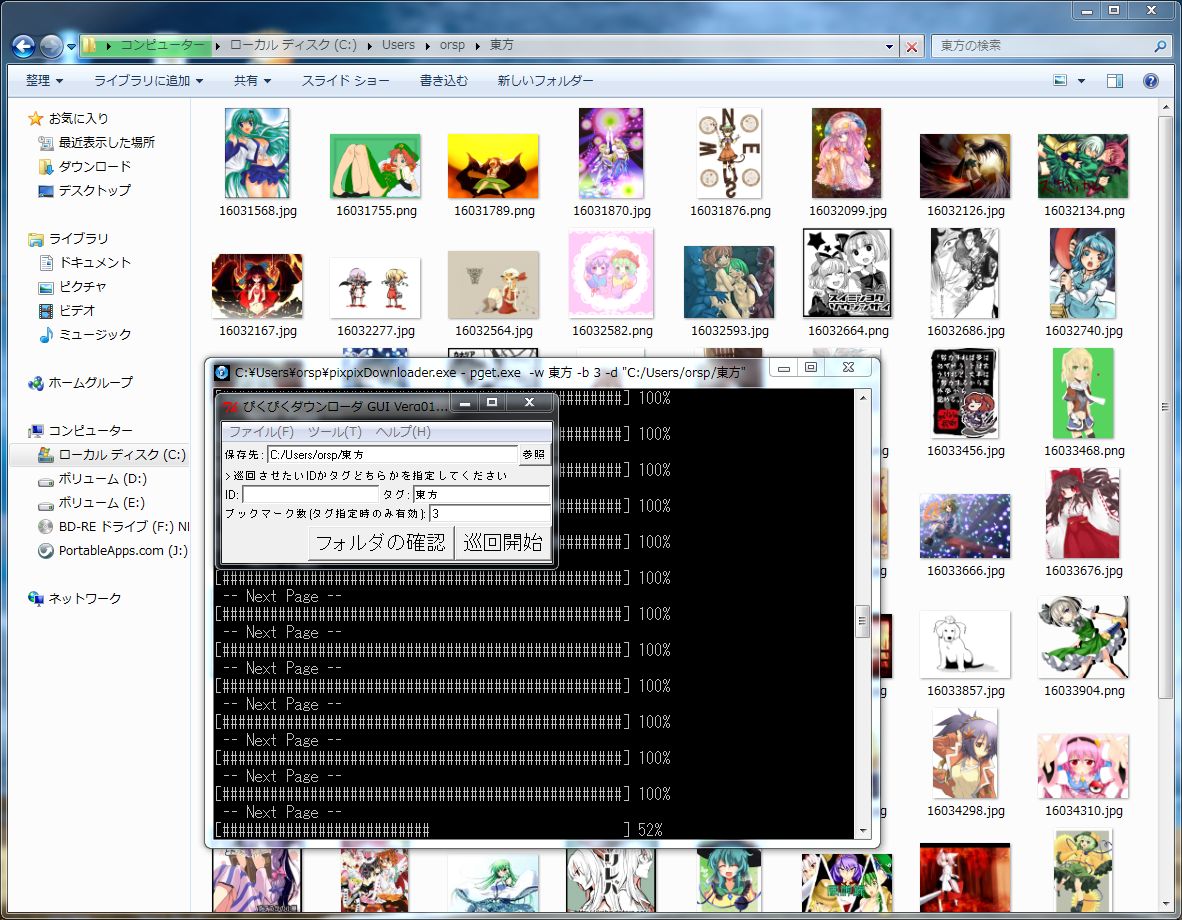
Task: Select file name 16033468.png
Action: 1084,451
